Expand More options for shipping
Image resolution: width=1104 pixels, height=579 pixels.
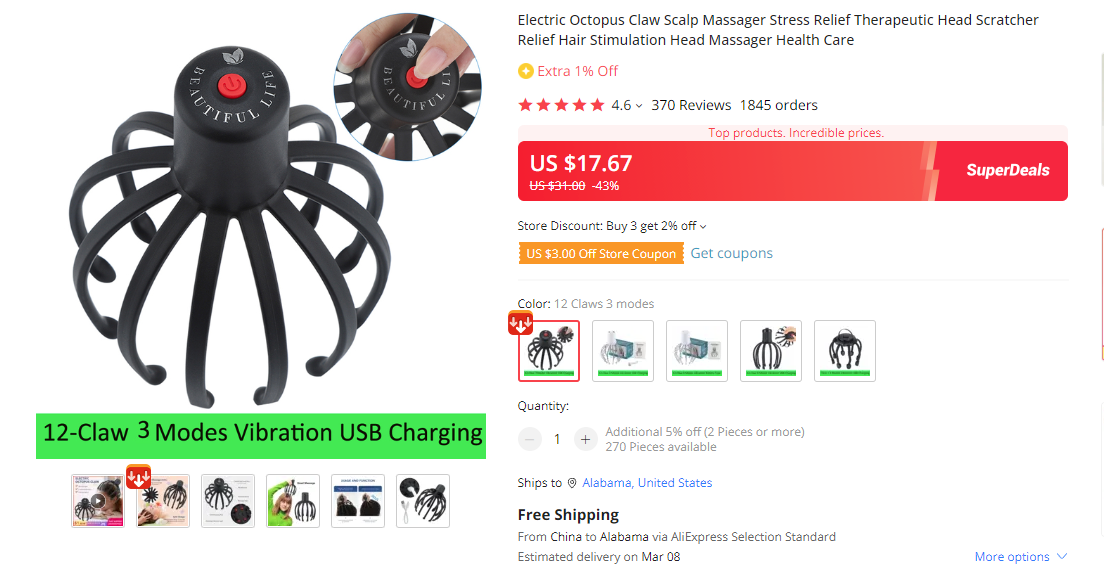(x=1021, y=556)
